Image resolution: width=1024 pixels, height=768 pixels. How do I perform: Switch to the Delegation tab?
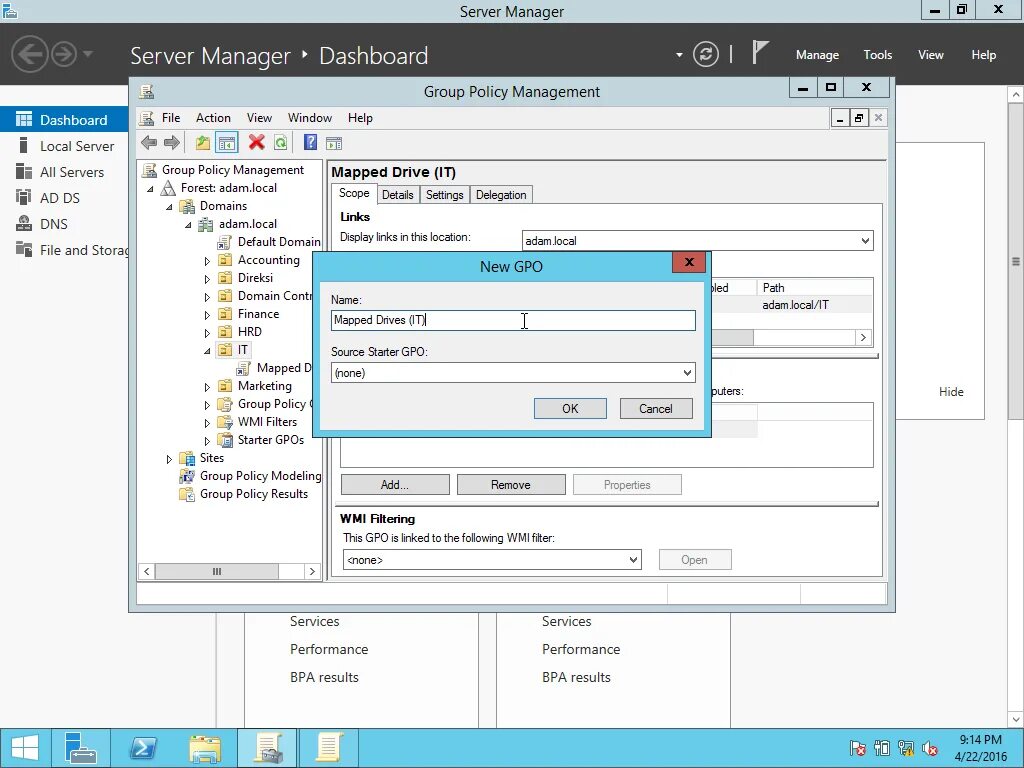pos(501,195)
